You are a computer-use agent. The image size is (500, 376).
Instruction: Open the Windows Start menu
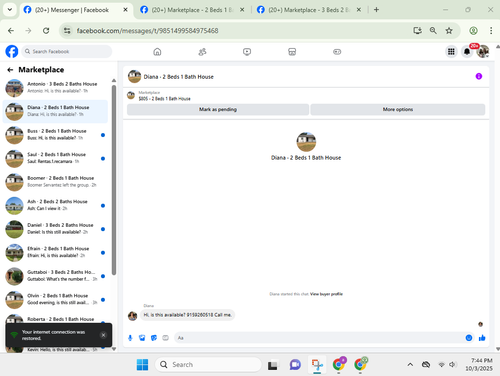click(x=142, y=364)
